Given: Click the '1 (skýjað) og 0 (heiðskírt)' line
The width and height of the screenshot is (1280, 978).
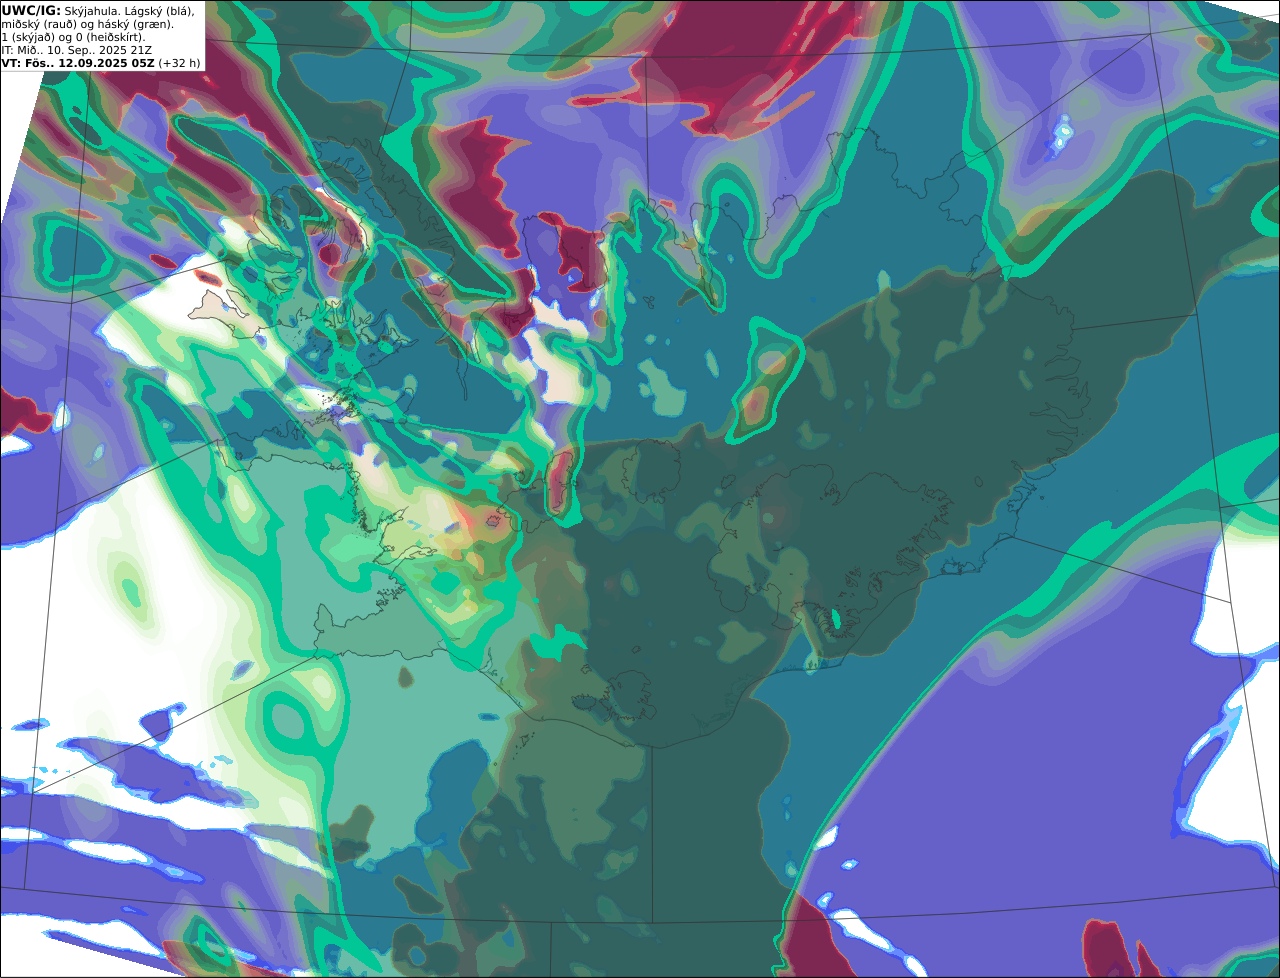Looking at the screenshot, I should (x=73, y=37).
